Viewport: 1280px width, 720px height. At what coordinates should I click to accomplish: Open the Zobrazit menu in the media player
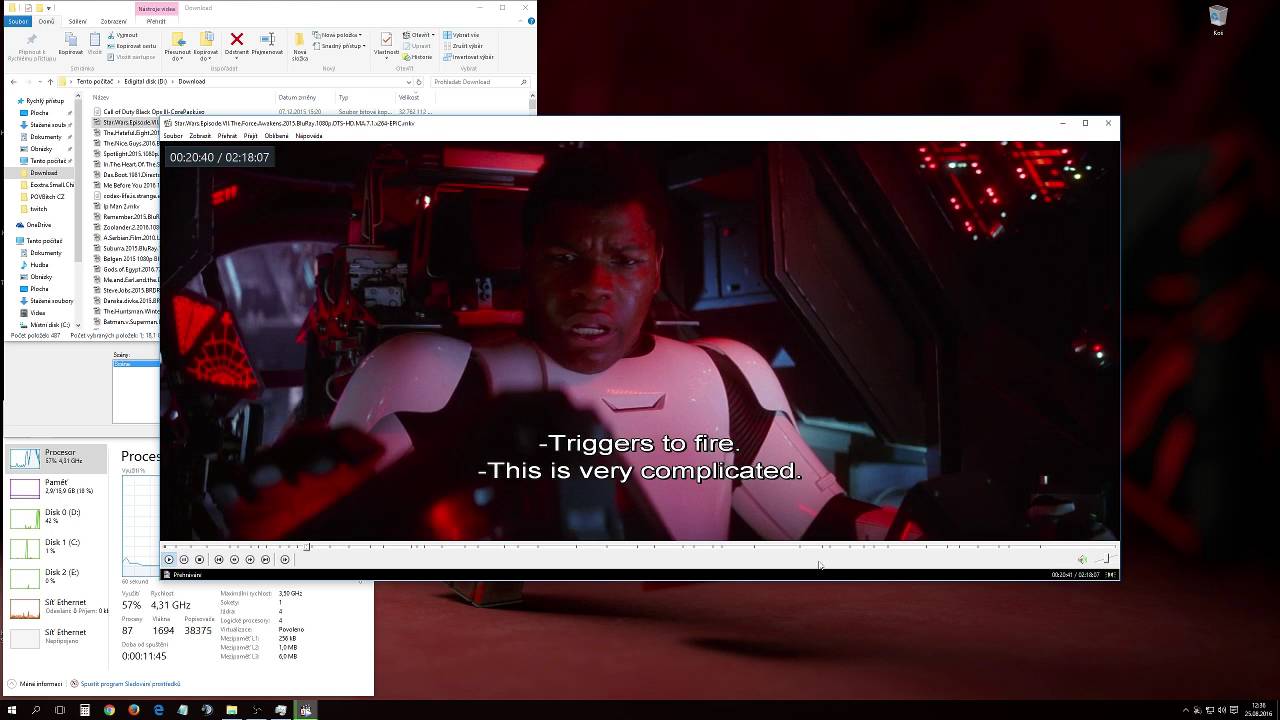click(200, 136)
